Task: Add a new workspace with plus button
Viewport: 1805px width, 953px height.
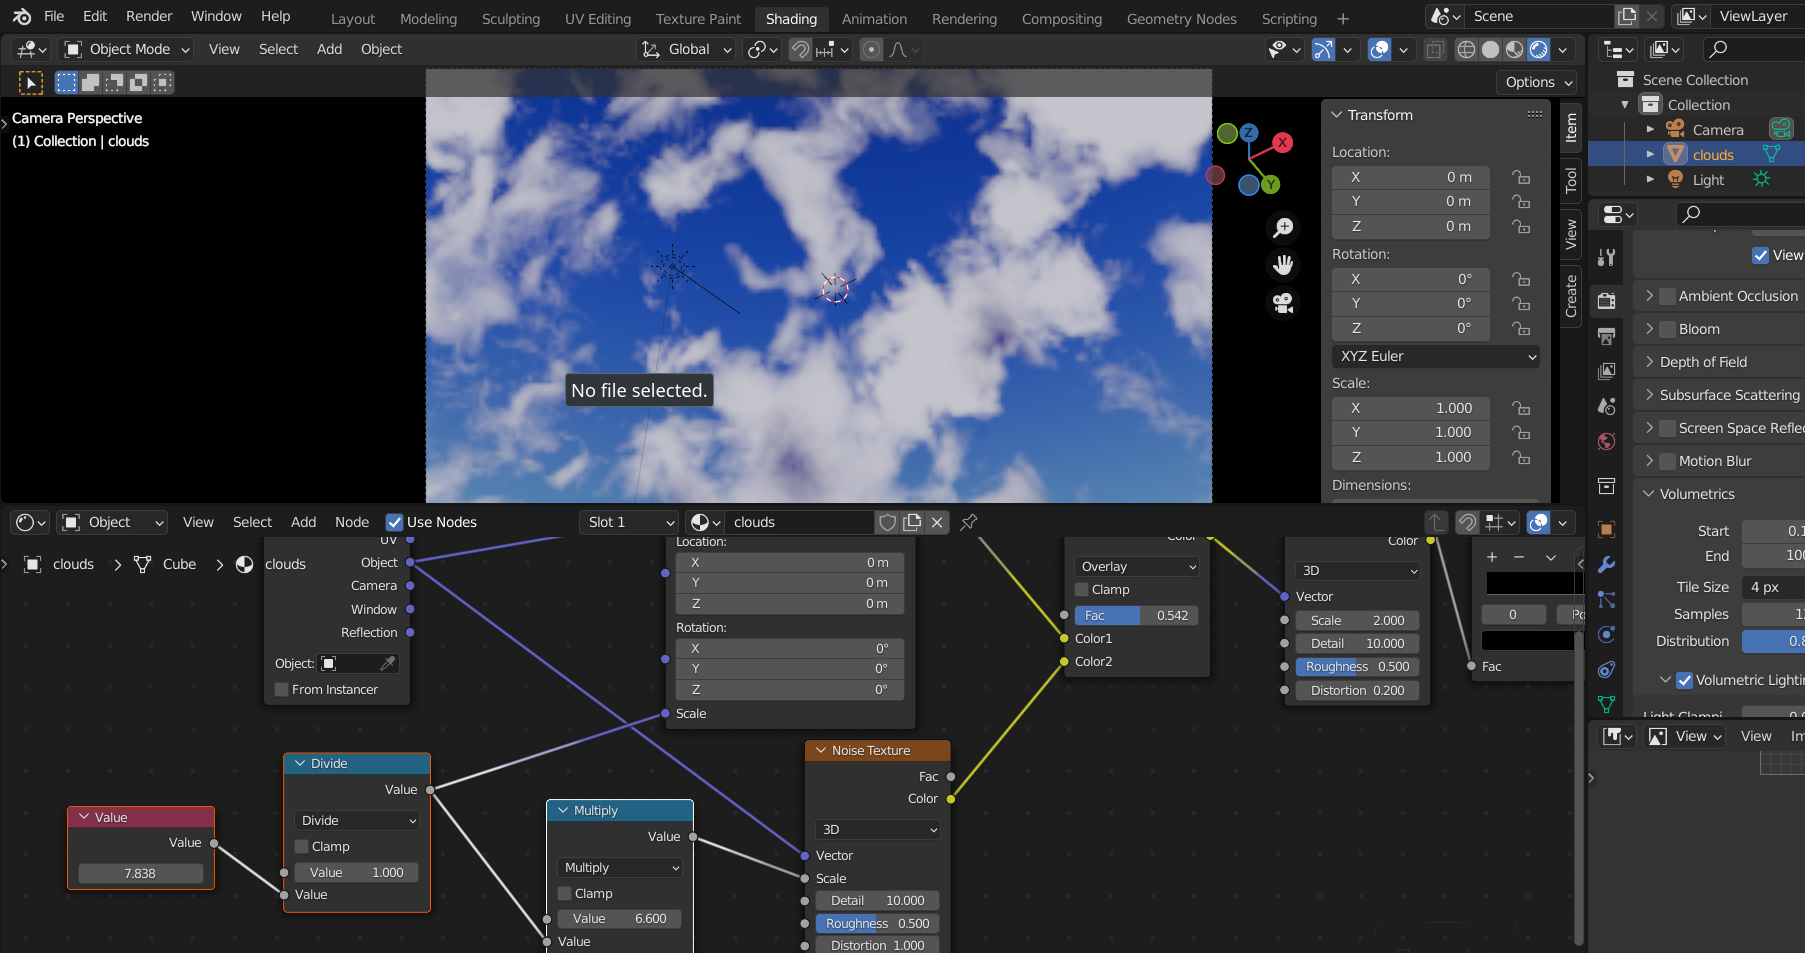Action: tap(1343, 19)
